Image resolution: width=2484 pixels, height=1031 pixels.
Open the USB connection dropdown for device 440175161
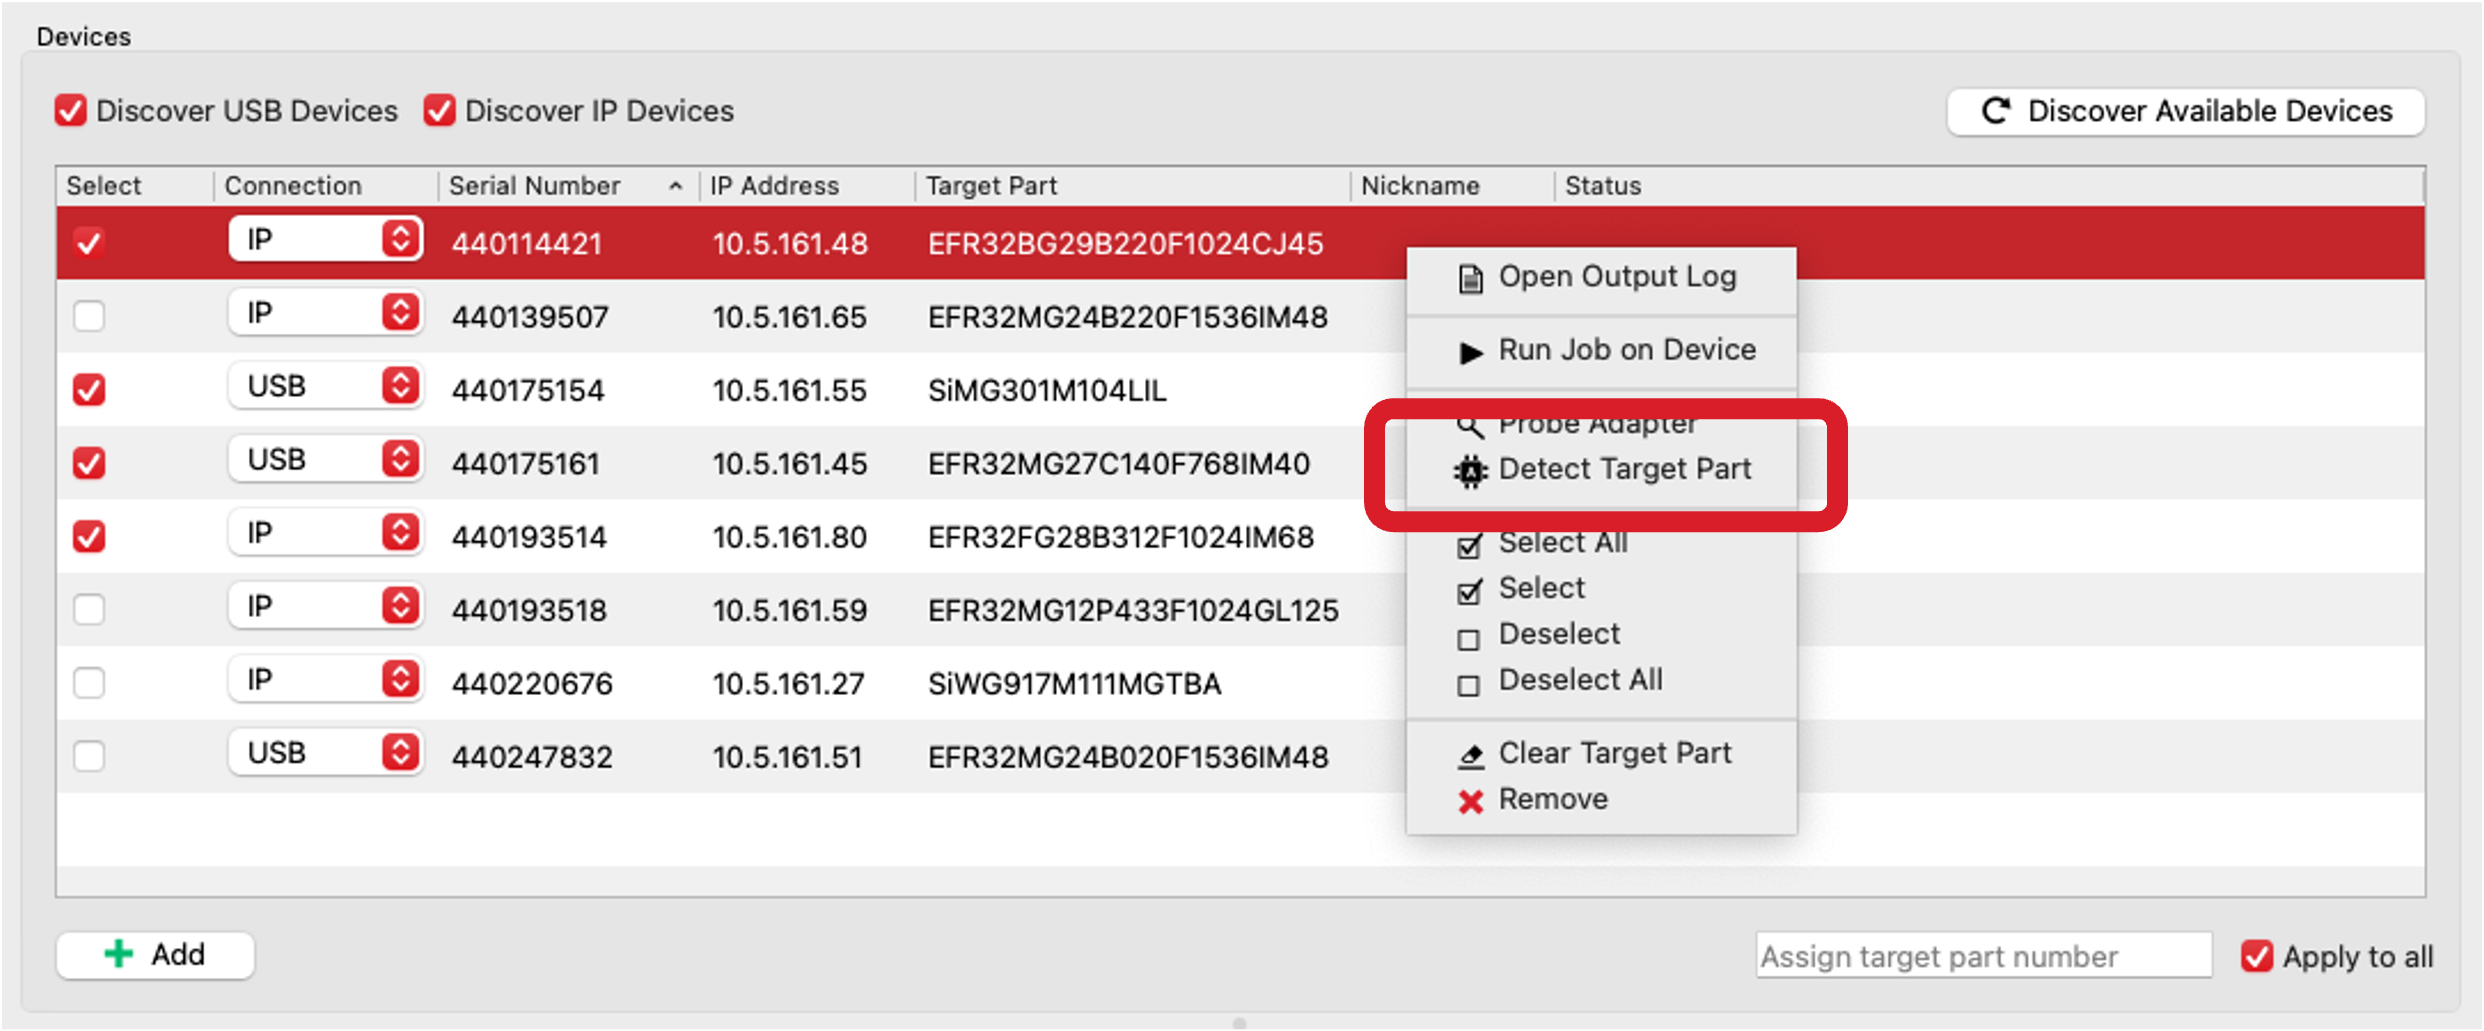325,459
